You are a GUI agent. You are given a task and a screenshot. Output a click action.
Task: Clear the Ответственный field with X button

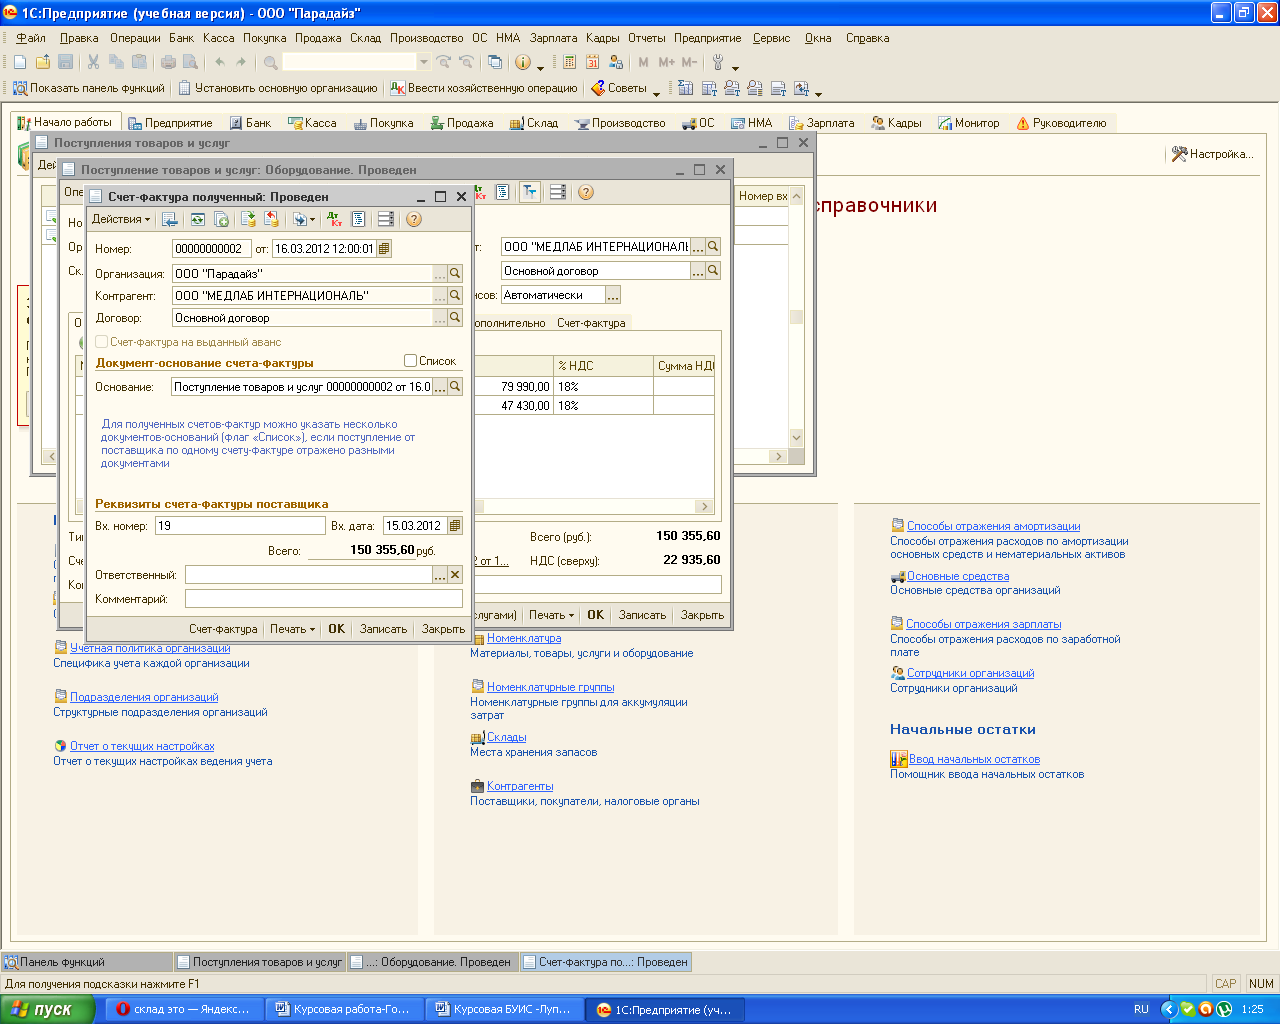(x=455, y=575)
